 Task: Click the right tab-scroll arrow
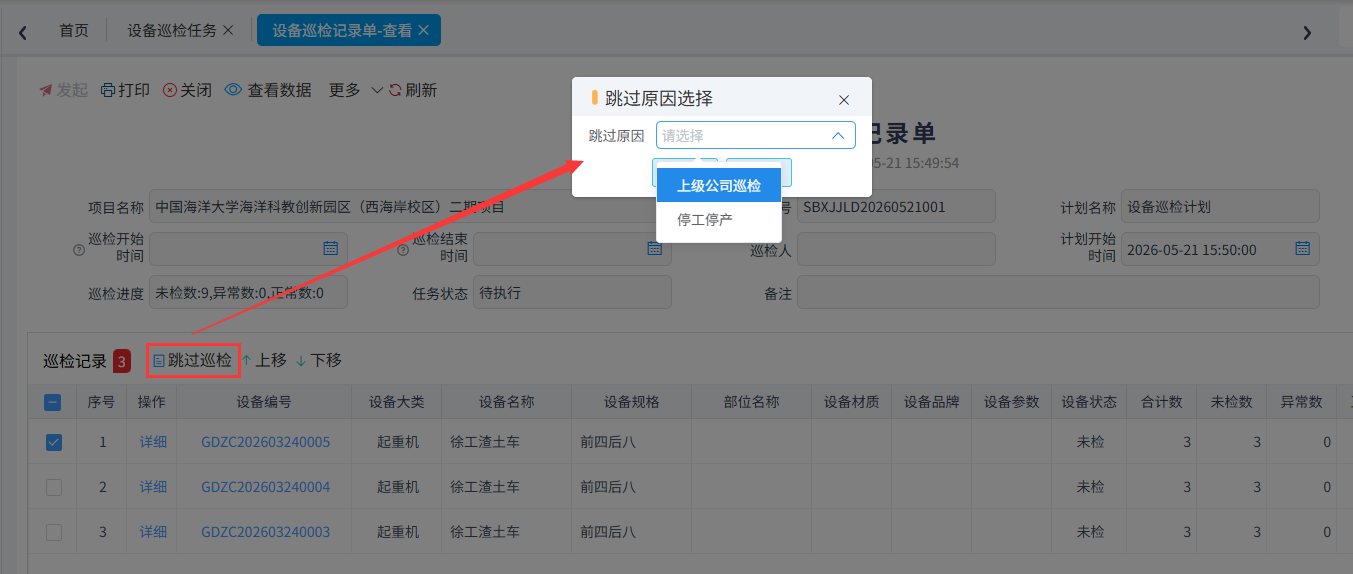1306,32
